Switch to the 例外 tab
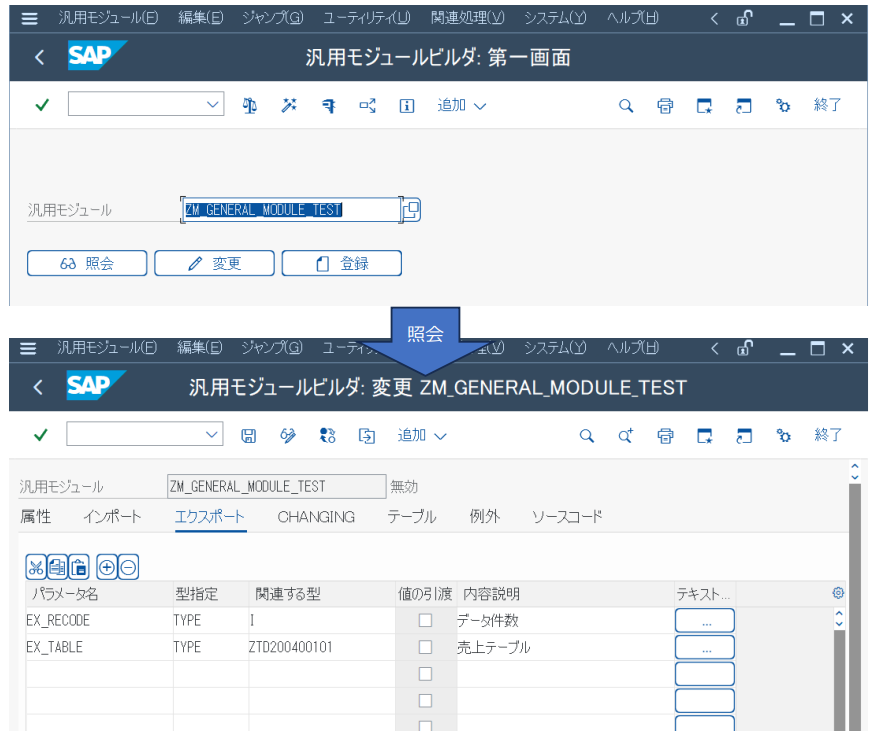The image size is (887, 735). click(485, 517)
